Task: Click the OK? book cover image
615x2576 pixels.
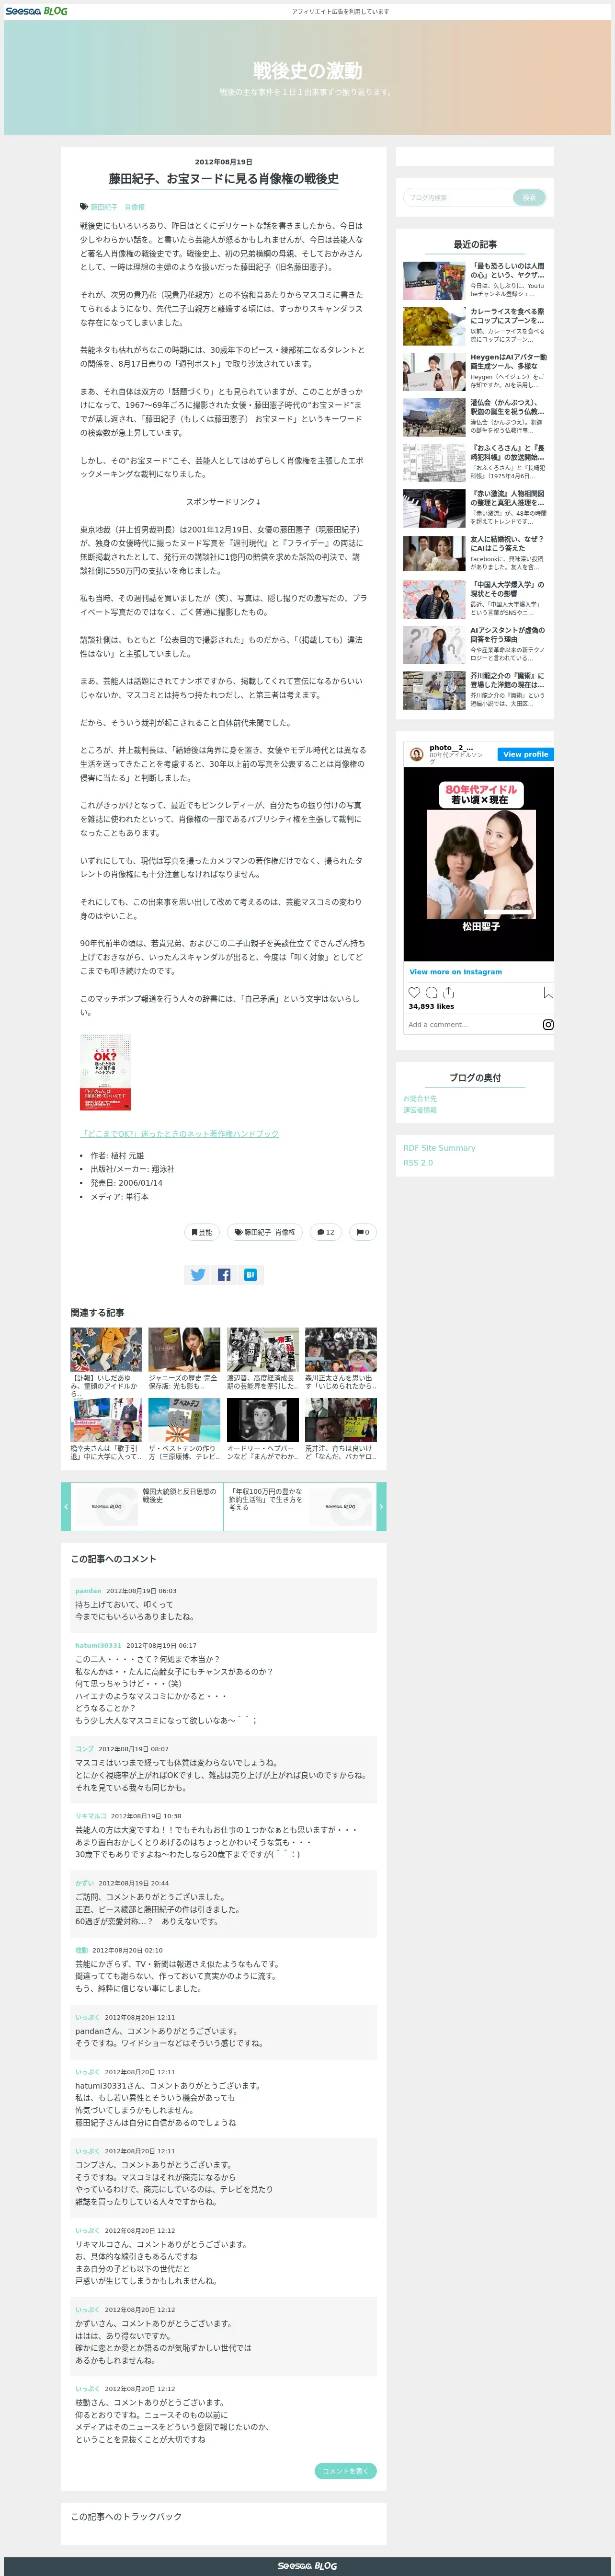Action: point(105,1072)
